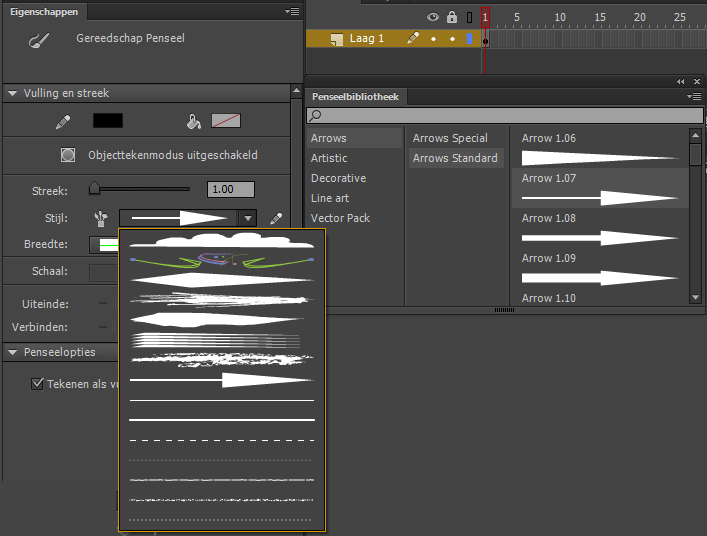Viewport: 707px width, 536px height.
Task: Close the Penseelbibliotheek panel
Action: coord(697,82)
